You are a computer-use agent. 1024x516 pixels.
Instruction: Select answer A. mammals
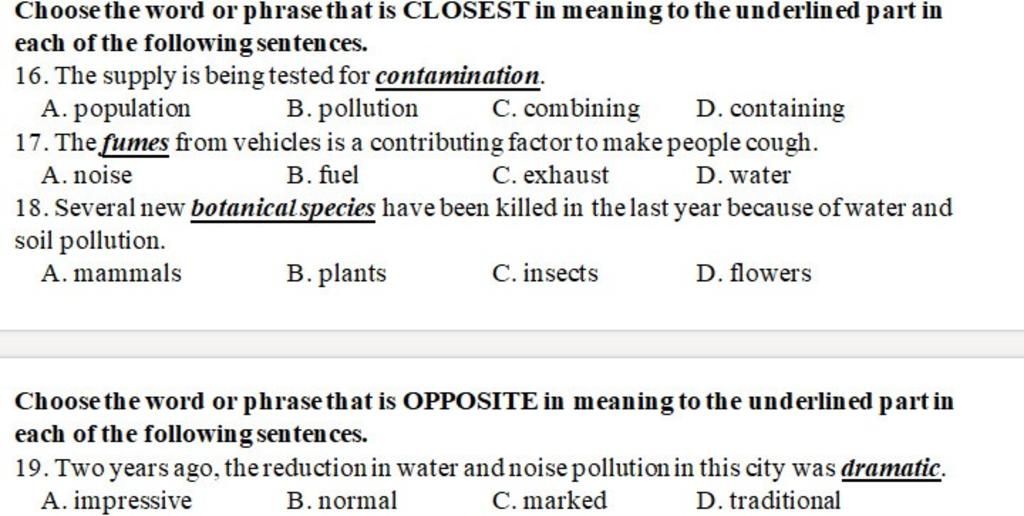(x=111, y=273)
